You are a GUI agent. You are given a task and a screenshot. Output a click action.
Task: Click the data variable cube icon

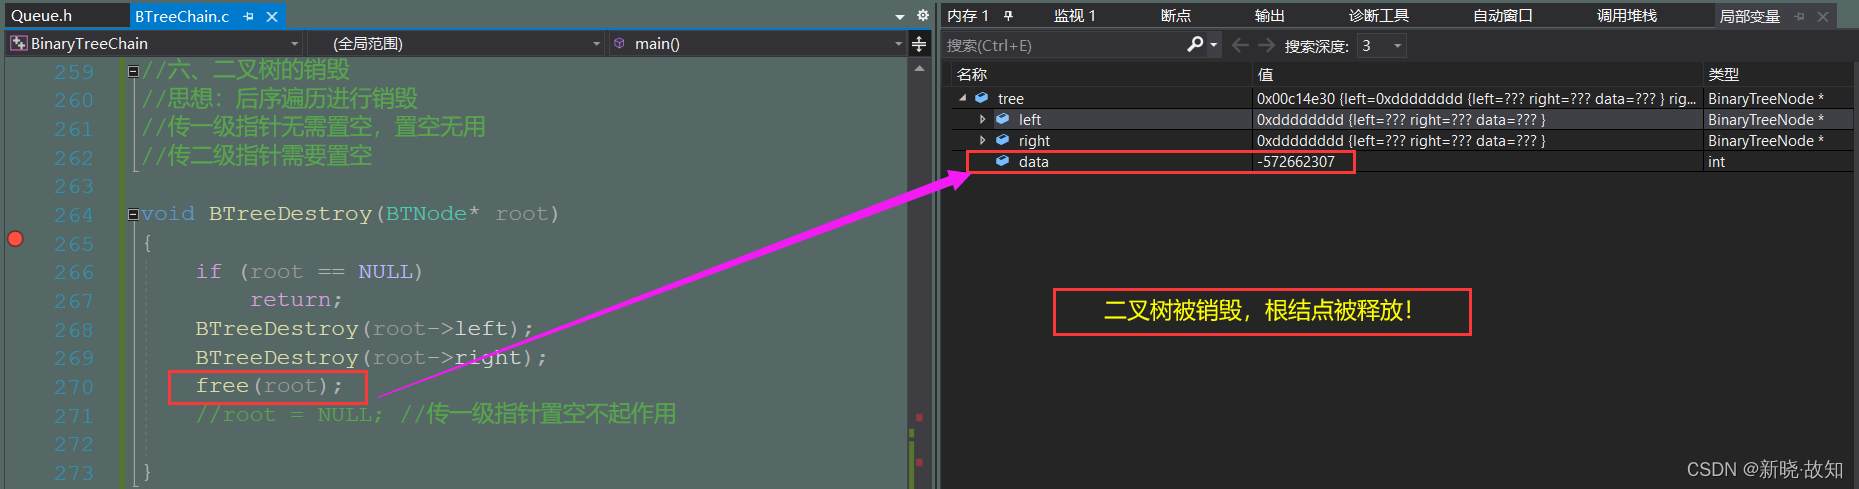tap(1002, 161)
